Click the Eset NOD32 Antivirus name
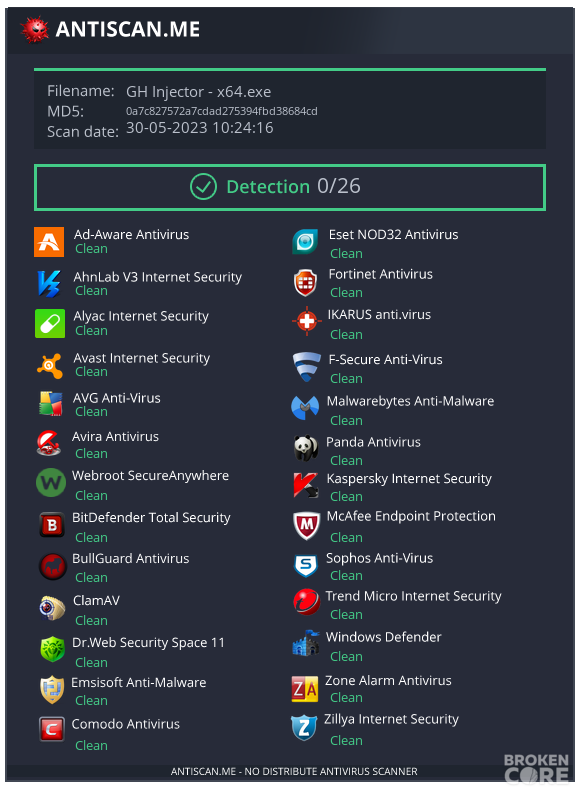 click(x=394, y=234)
